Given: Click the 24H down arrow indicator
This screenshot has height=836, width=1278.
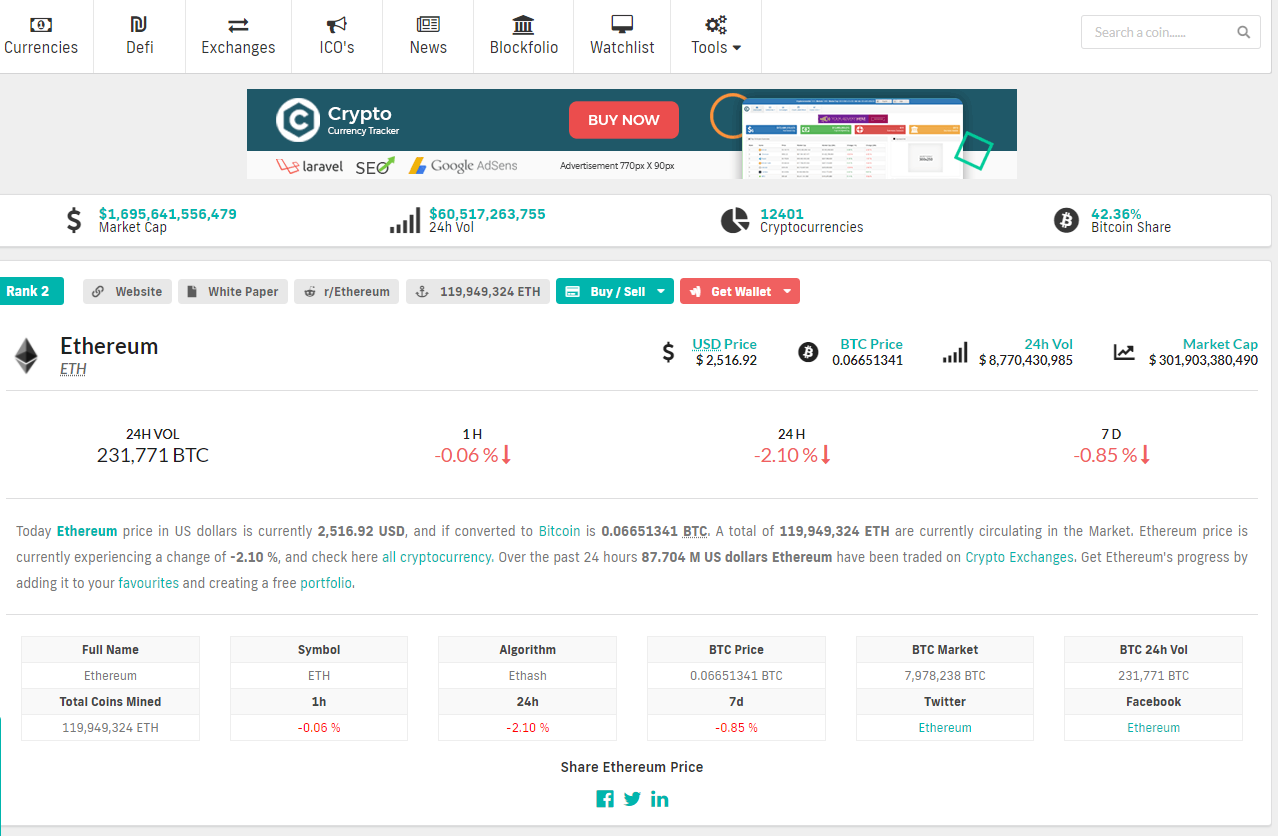Looking at the screenshot, I should pos(826,455).
